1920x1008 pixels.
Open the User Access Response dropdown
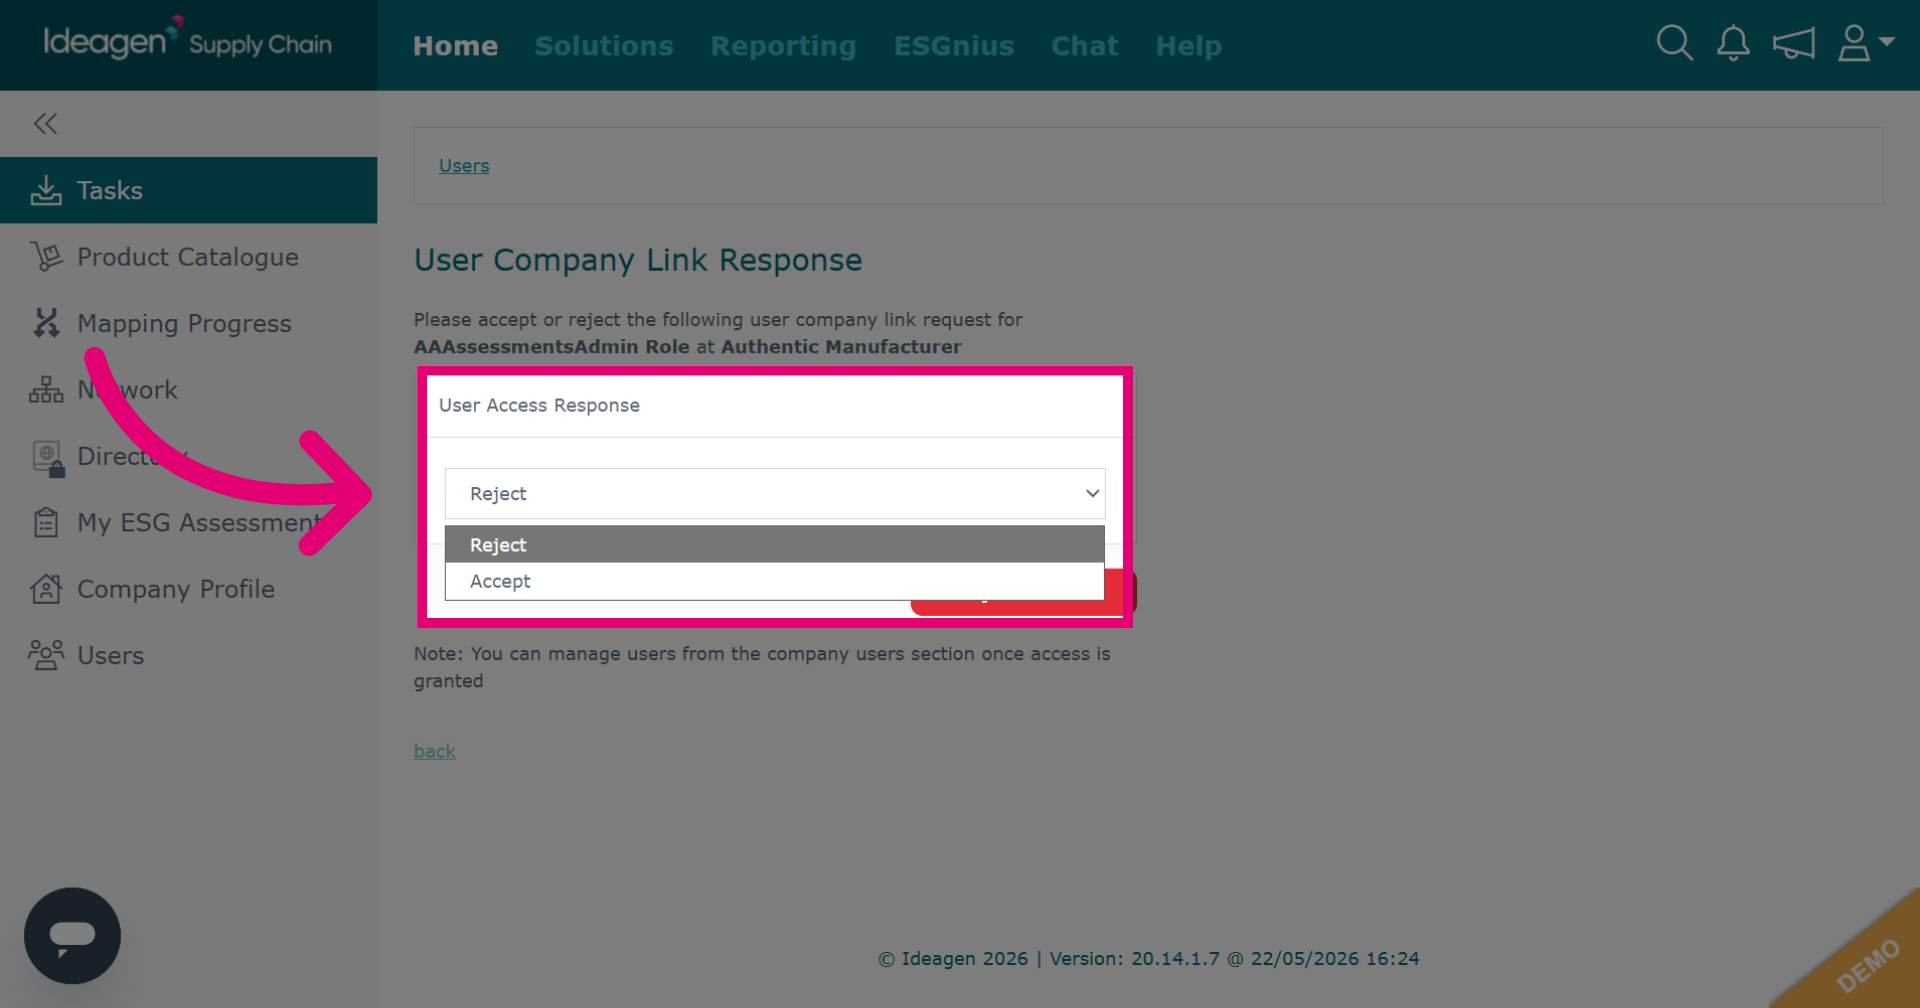(775, 493)
